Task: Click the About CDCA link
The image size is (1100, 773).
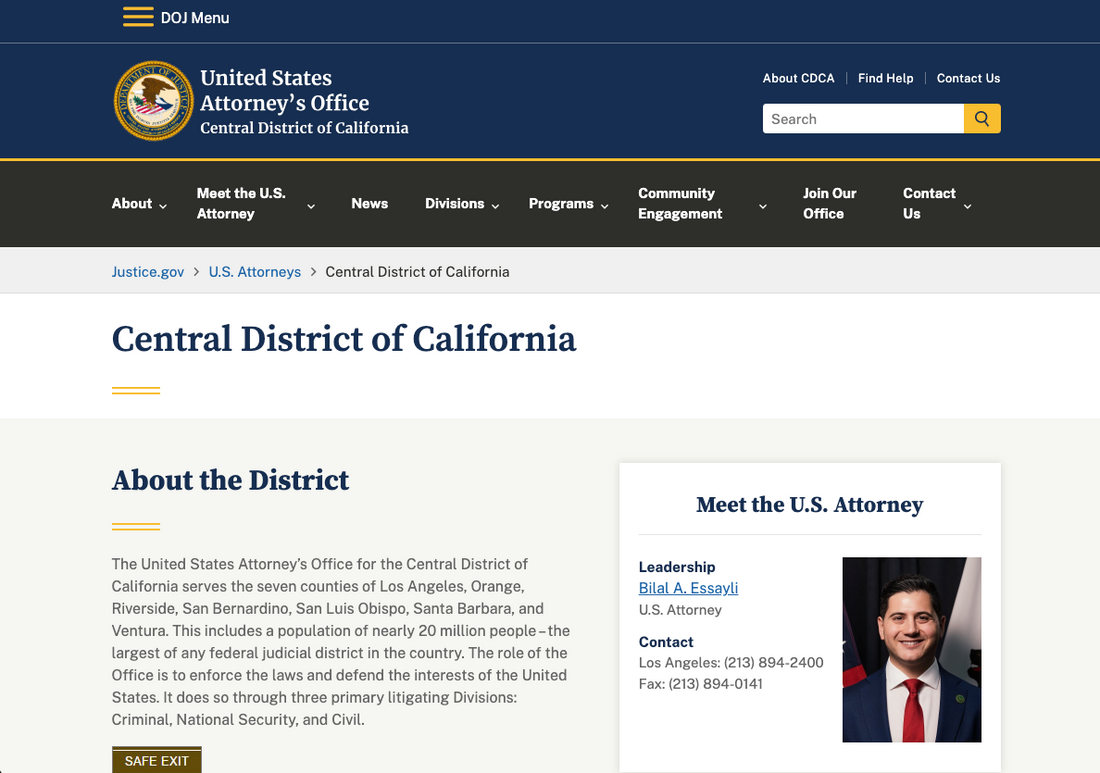Action: 798,78
